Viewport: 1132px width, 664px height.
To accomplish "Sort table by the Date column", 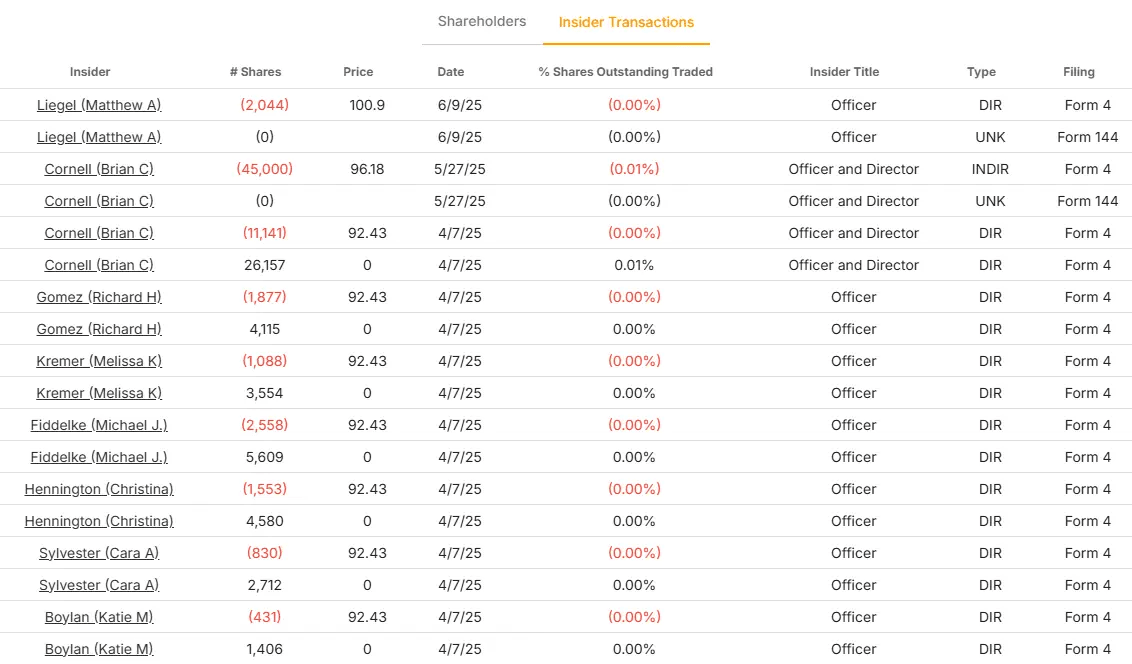I will coord(450,72).
